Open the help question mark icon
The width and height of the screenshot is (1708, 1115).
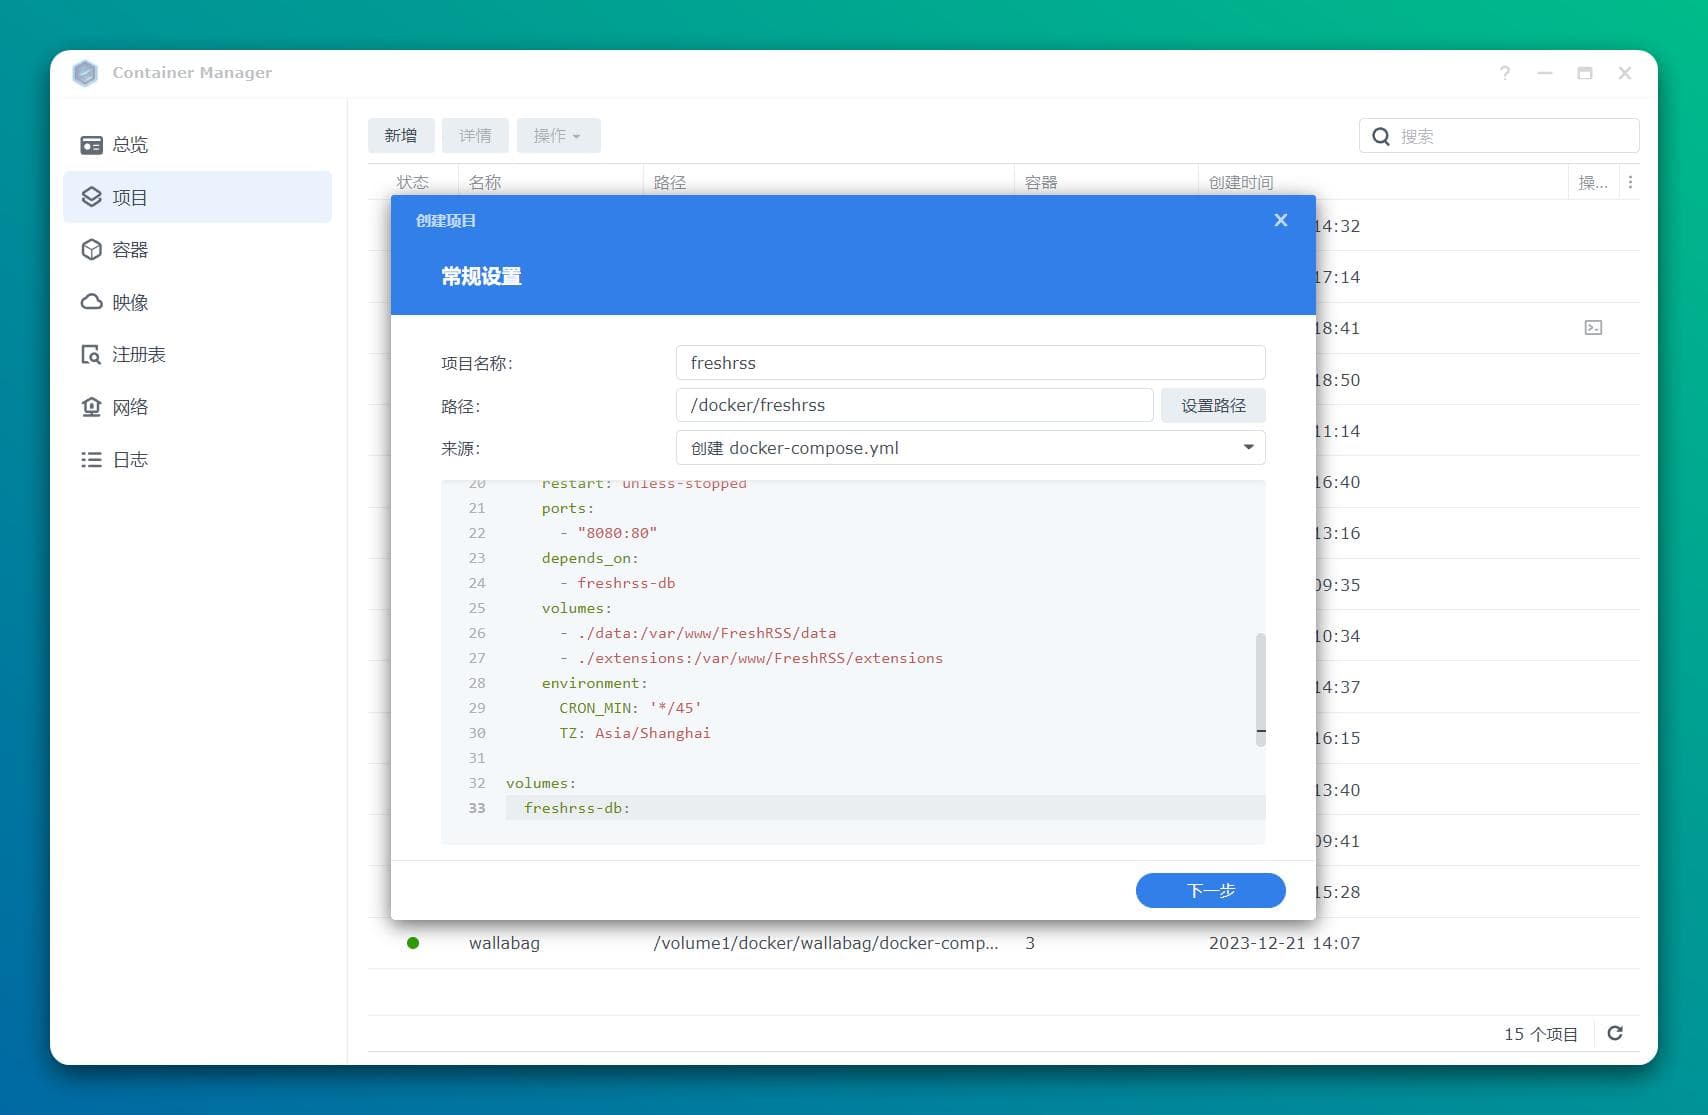[x=1505, y=73]
